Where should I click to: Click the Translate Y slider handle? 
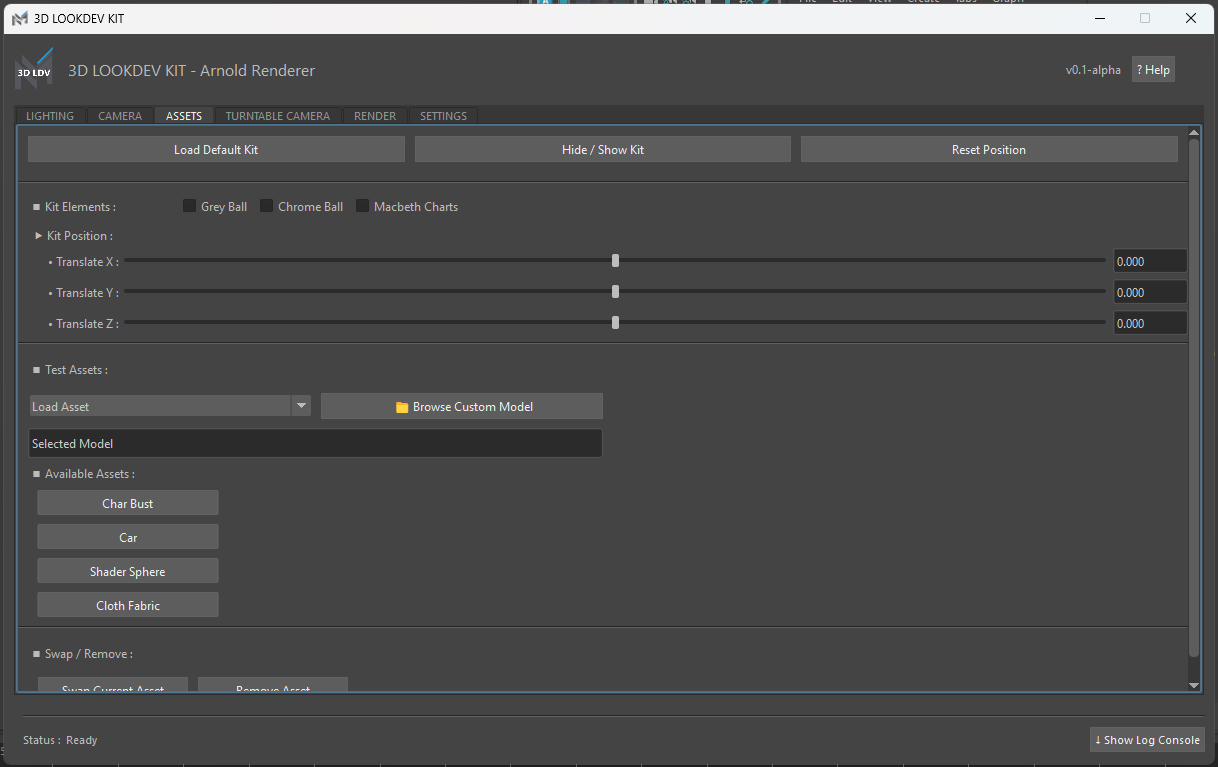[615, 292]
